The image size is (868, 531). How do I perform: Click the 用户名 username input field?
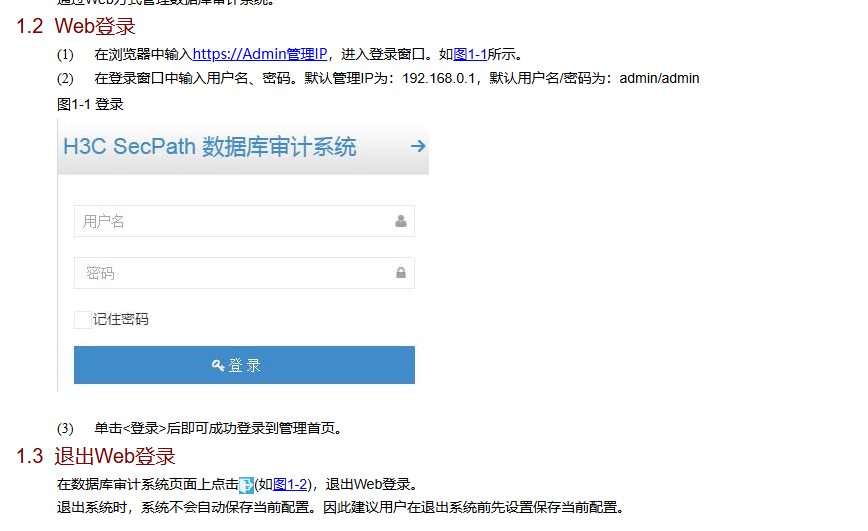coord(244,221)
